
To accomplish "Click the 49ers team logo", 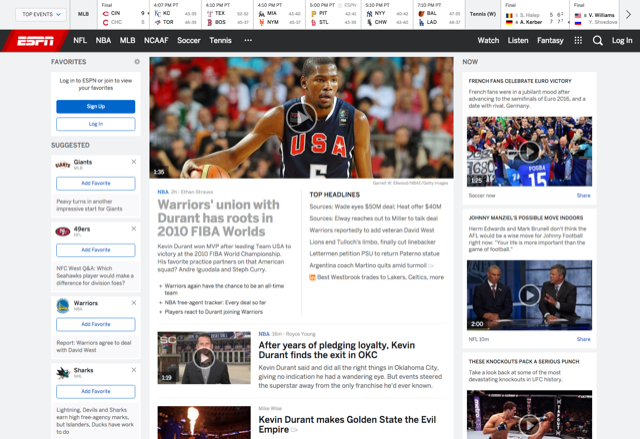I will coord(63,232).
